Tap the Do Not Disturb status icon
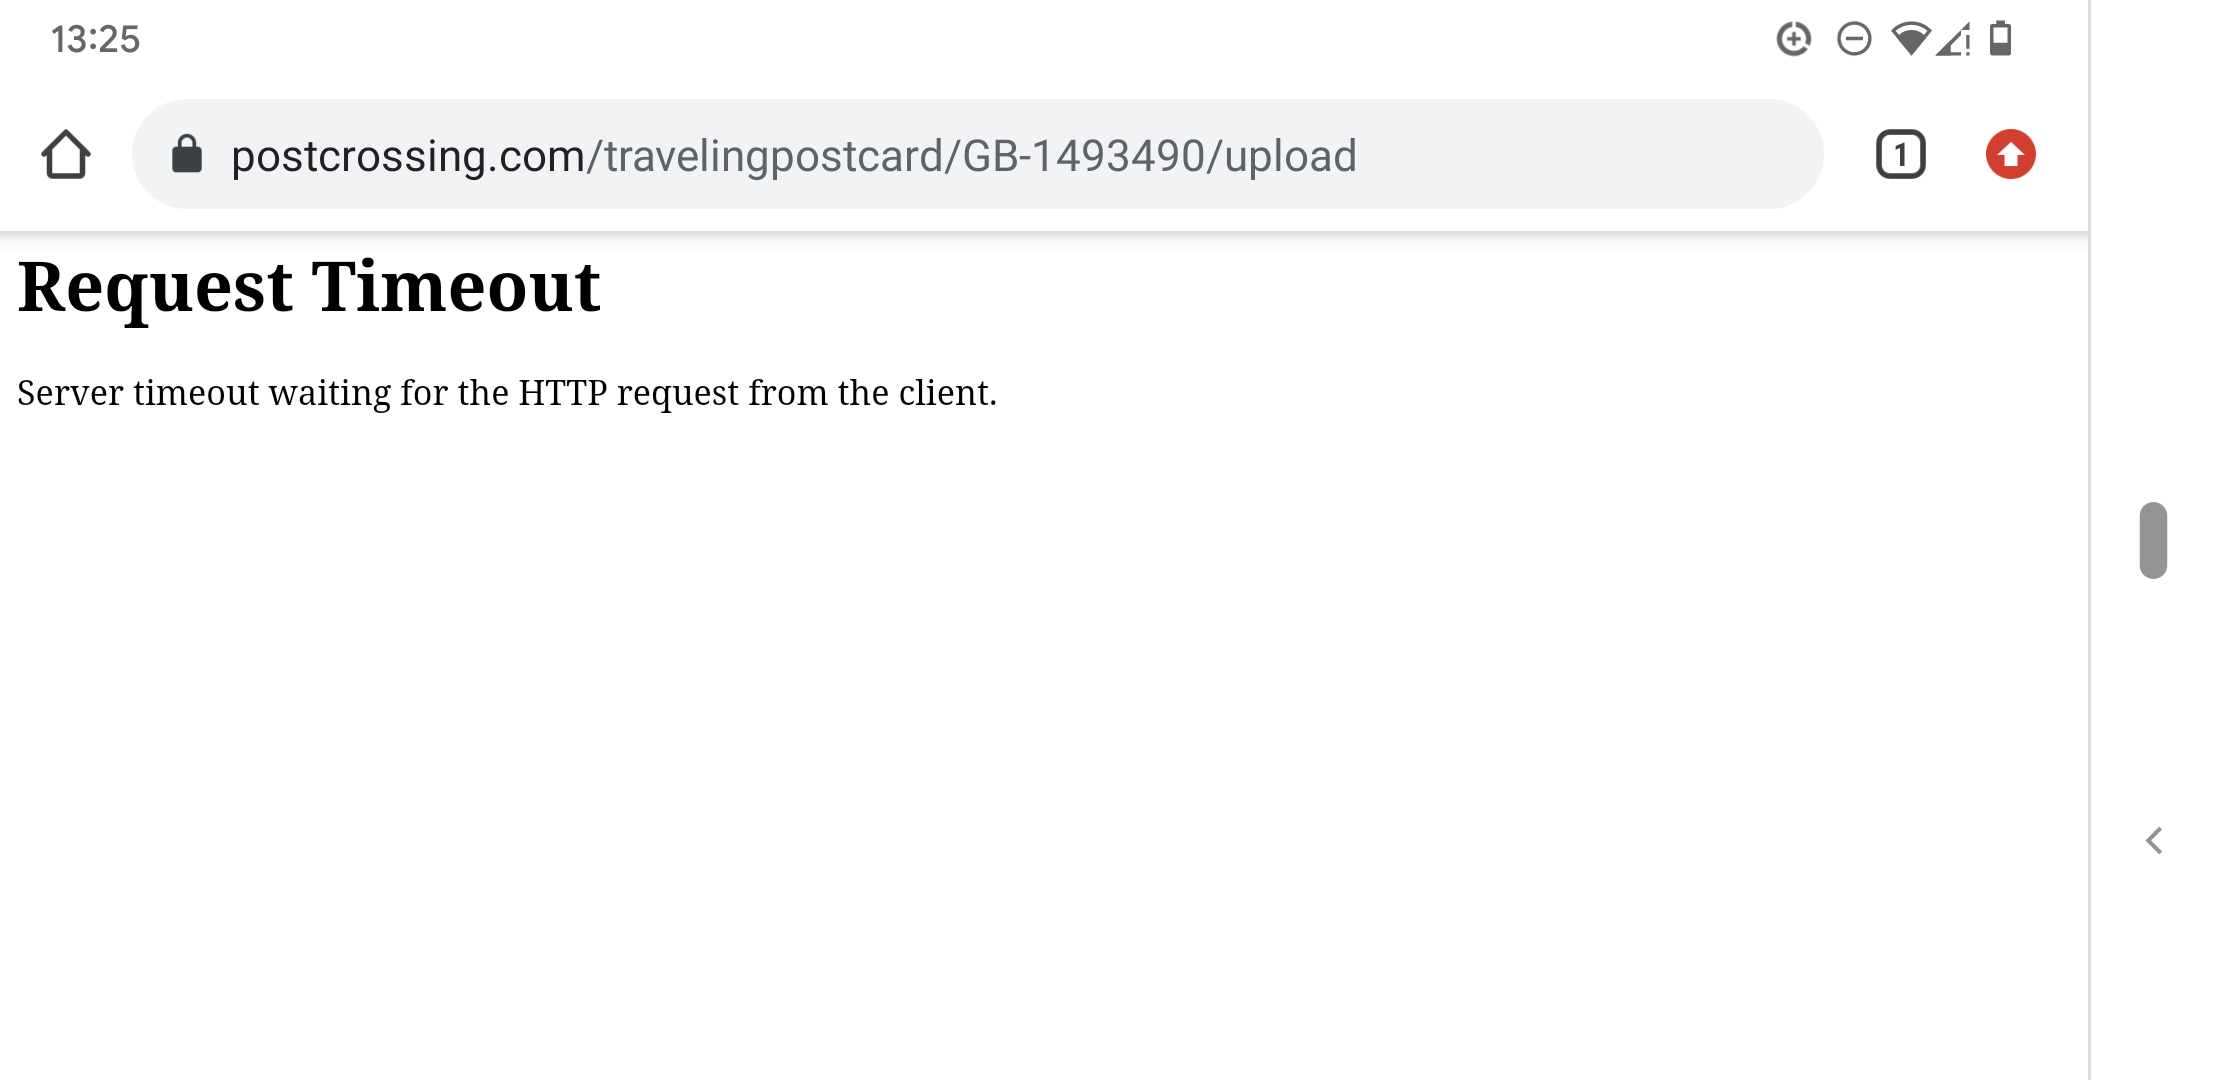 [x=1854, y=39]
